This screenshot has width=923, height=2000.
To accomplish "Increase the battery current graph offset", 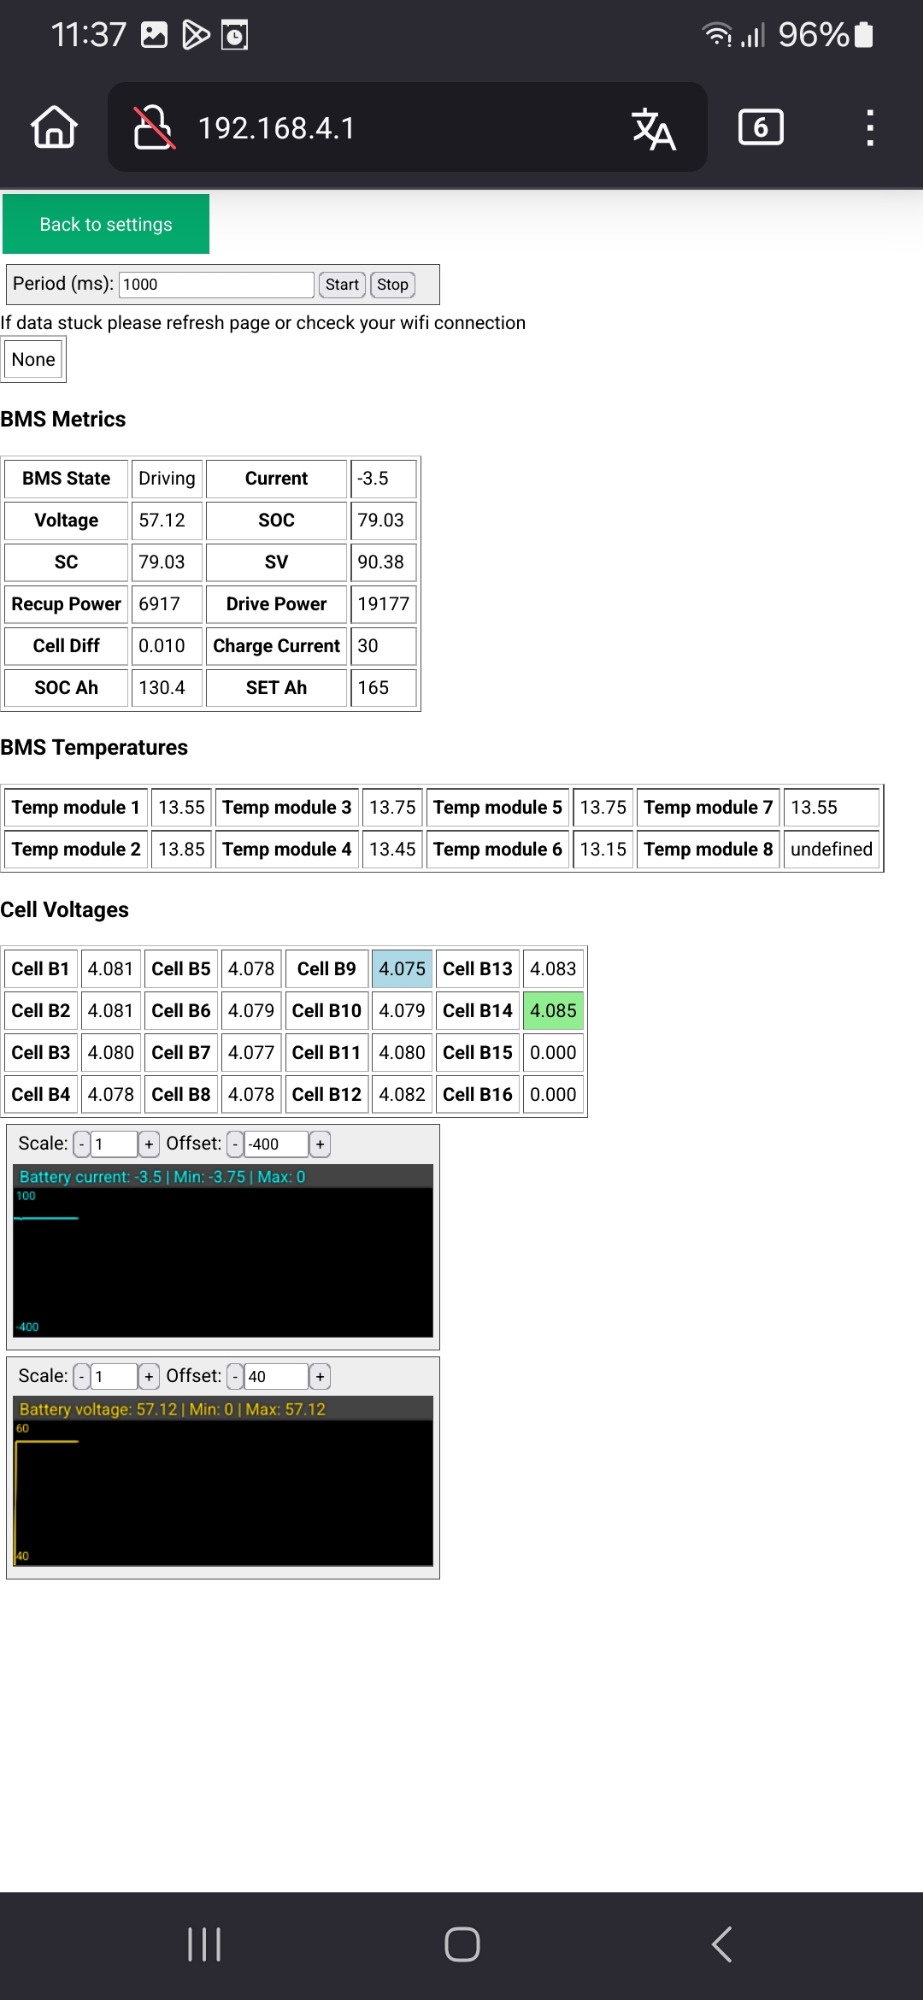I will point(320,1144).
